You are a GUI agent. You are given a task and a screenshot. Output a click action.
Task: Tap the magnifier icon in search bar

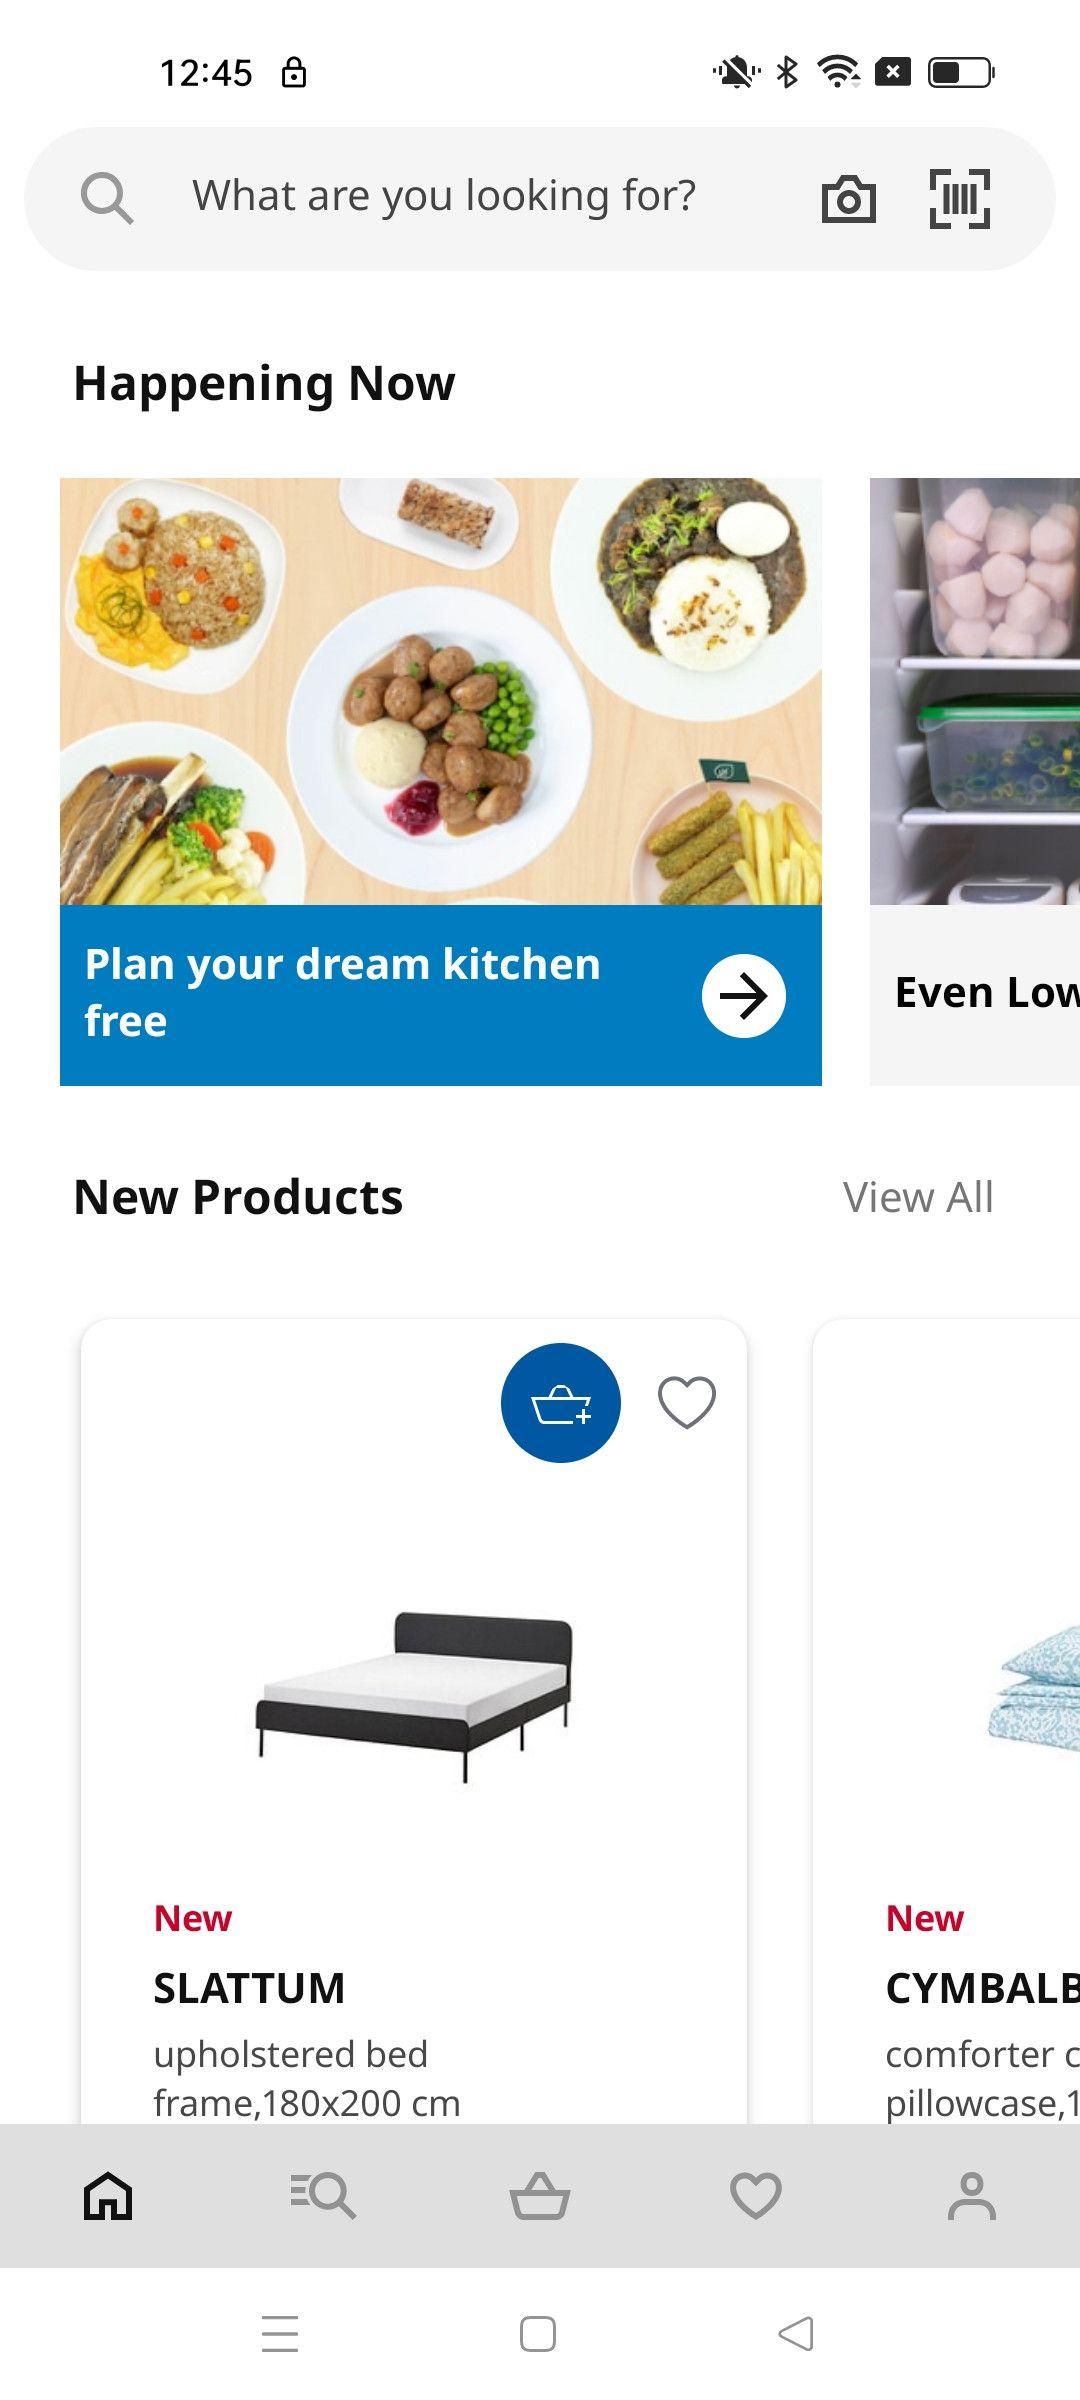point(106,198)
